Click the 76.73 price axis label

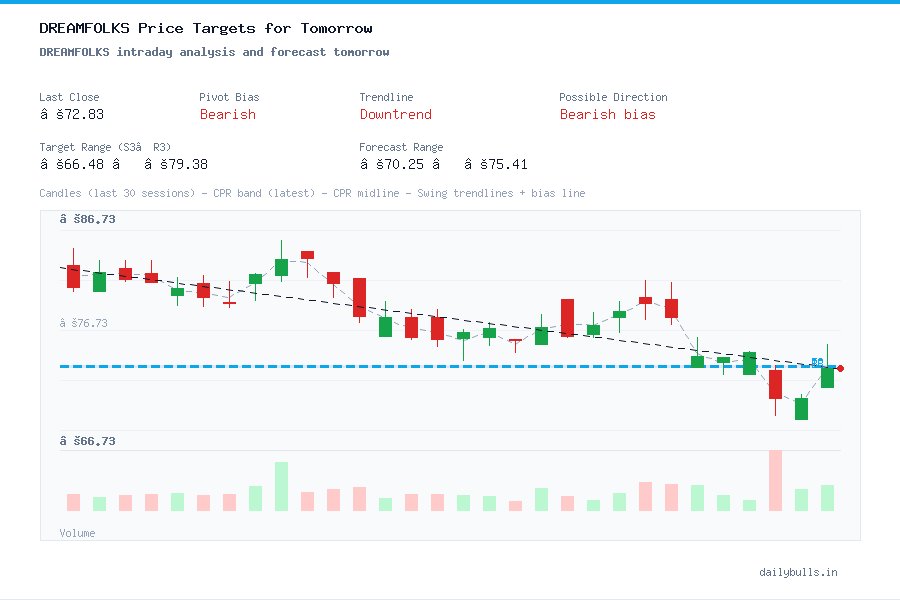(x=83, y=323)
